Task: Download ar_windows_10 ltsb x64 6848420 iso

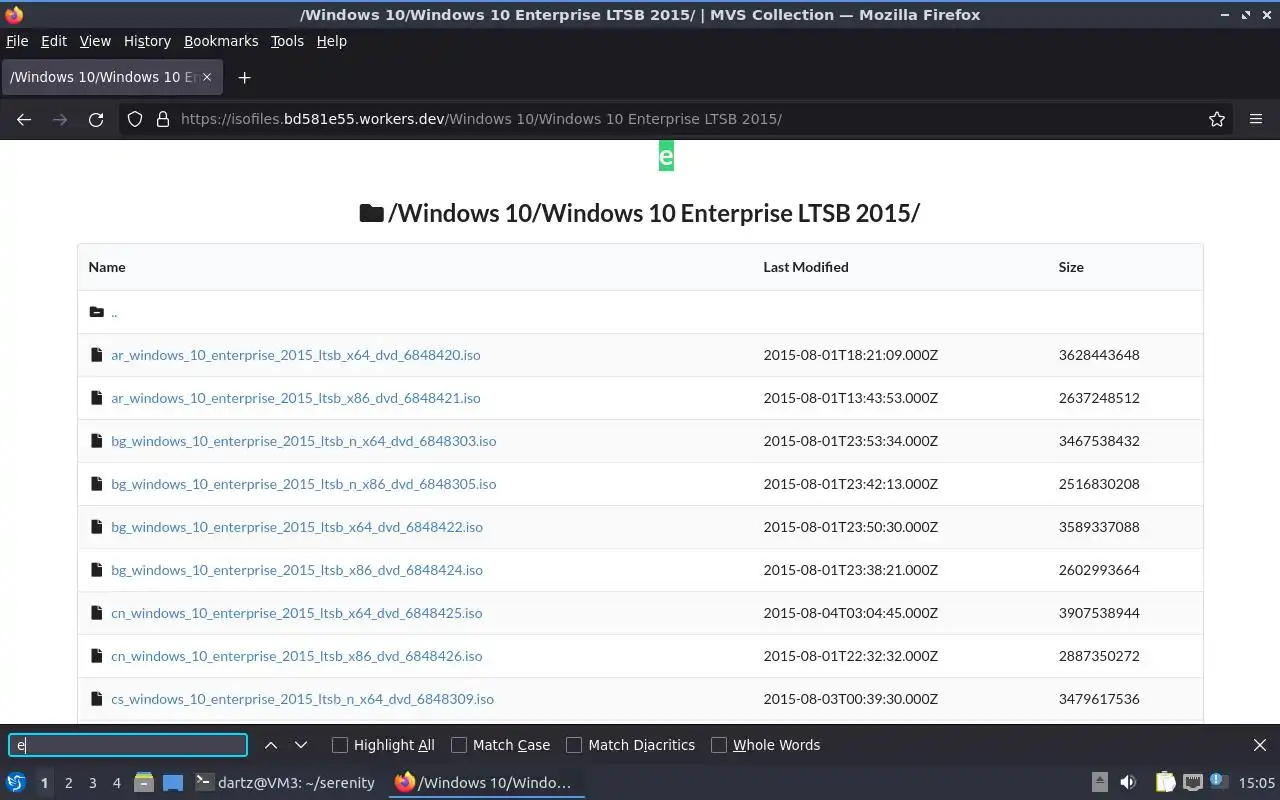Action: (295, 355)
